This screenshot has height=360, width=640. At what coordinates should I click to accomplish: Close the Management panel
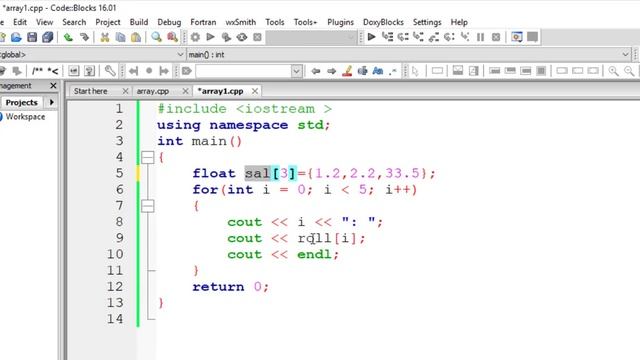[53, 86]
